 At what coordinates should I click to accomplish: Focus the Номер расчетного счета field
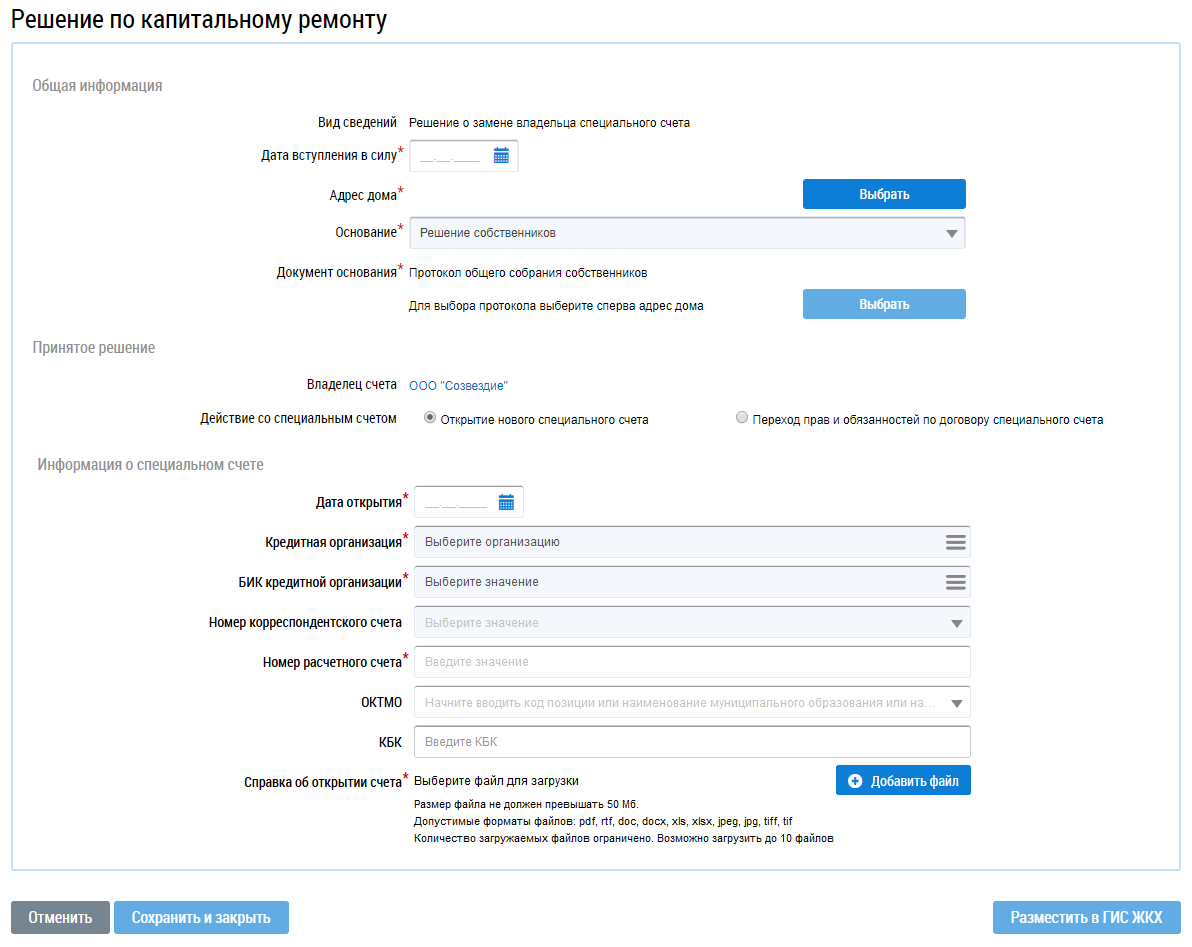pos(692,662)
